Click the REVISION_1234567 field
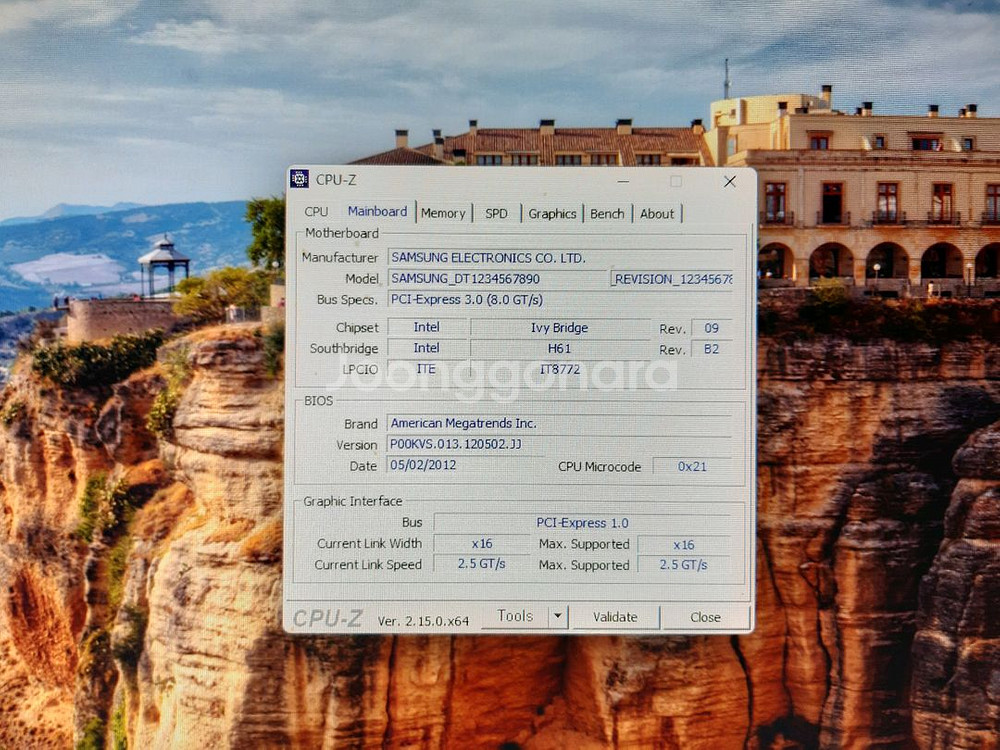Image resolution: width=1000 pixels, height=750 pixels. tap(672, 279)
